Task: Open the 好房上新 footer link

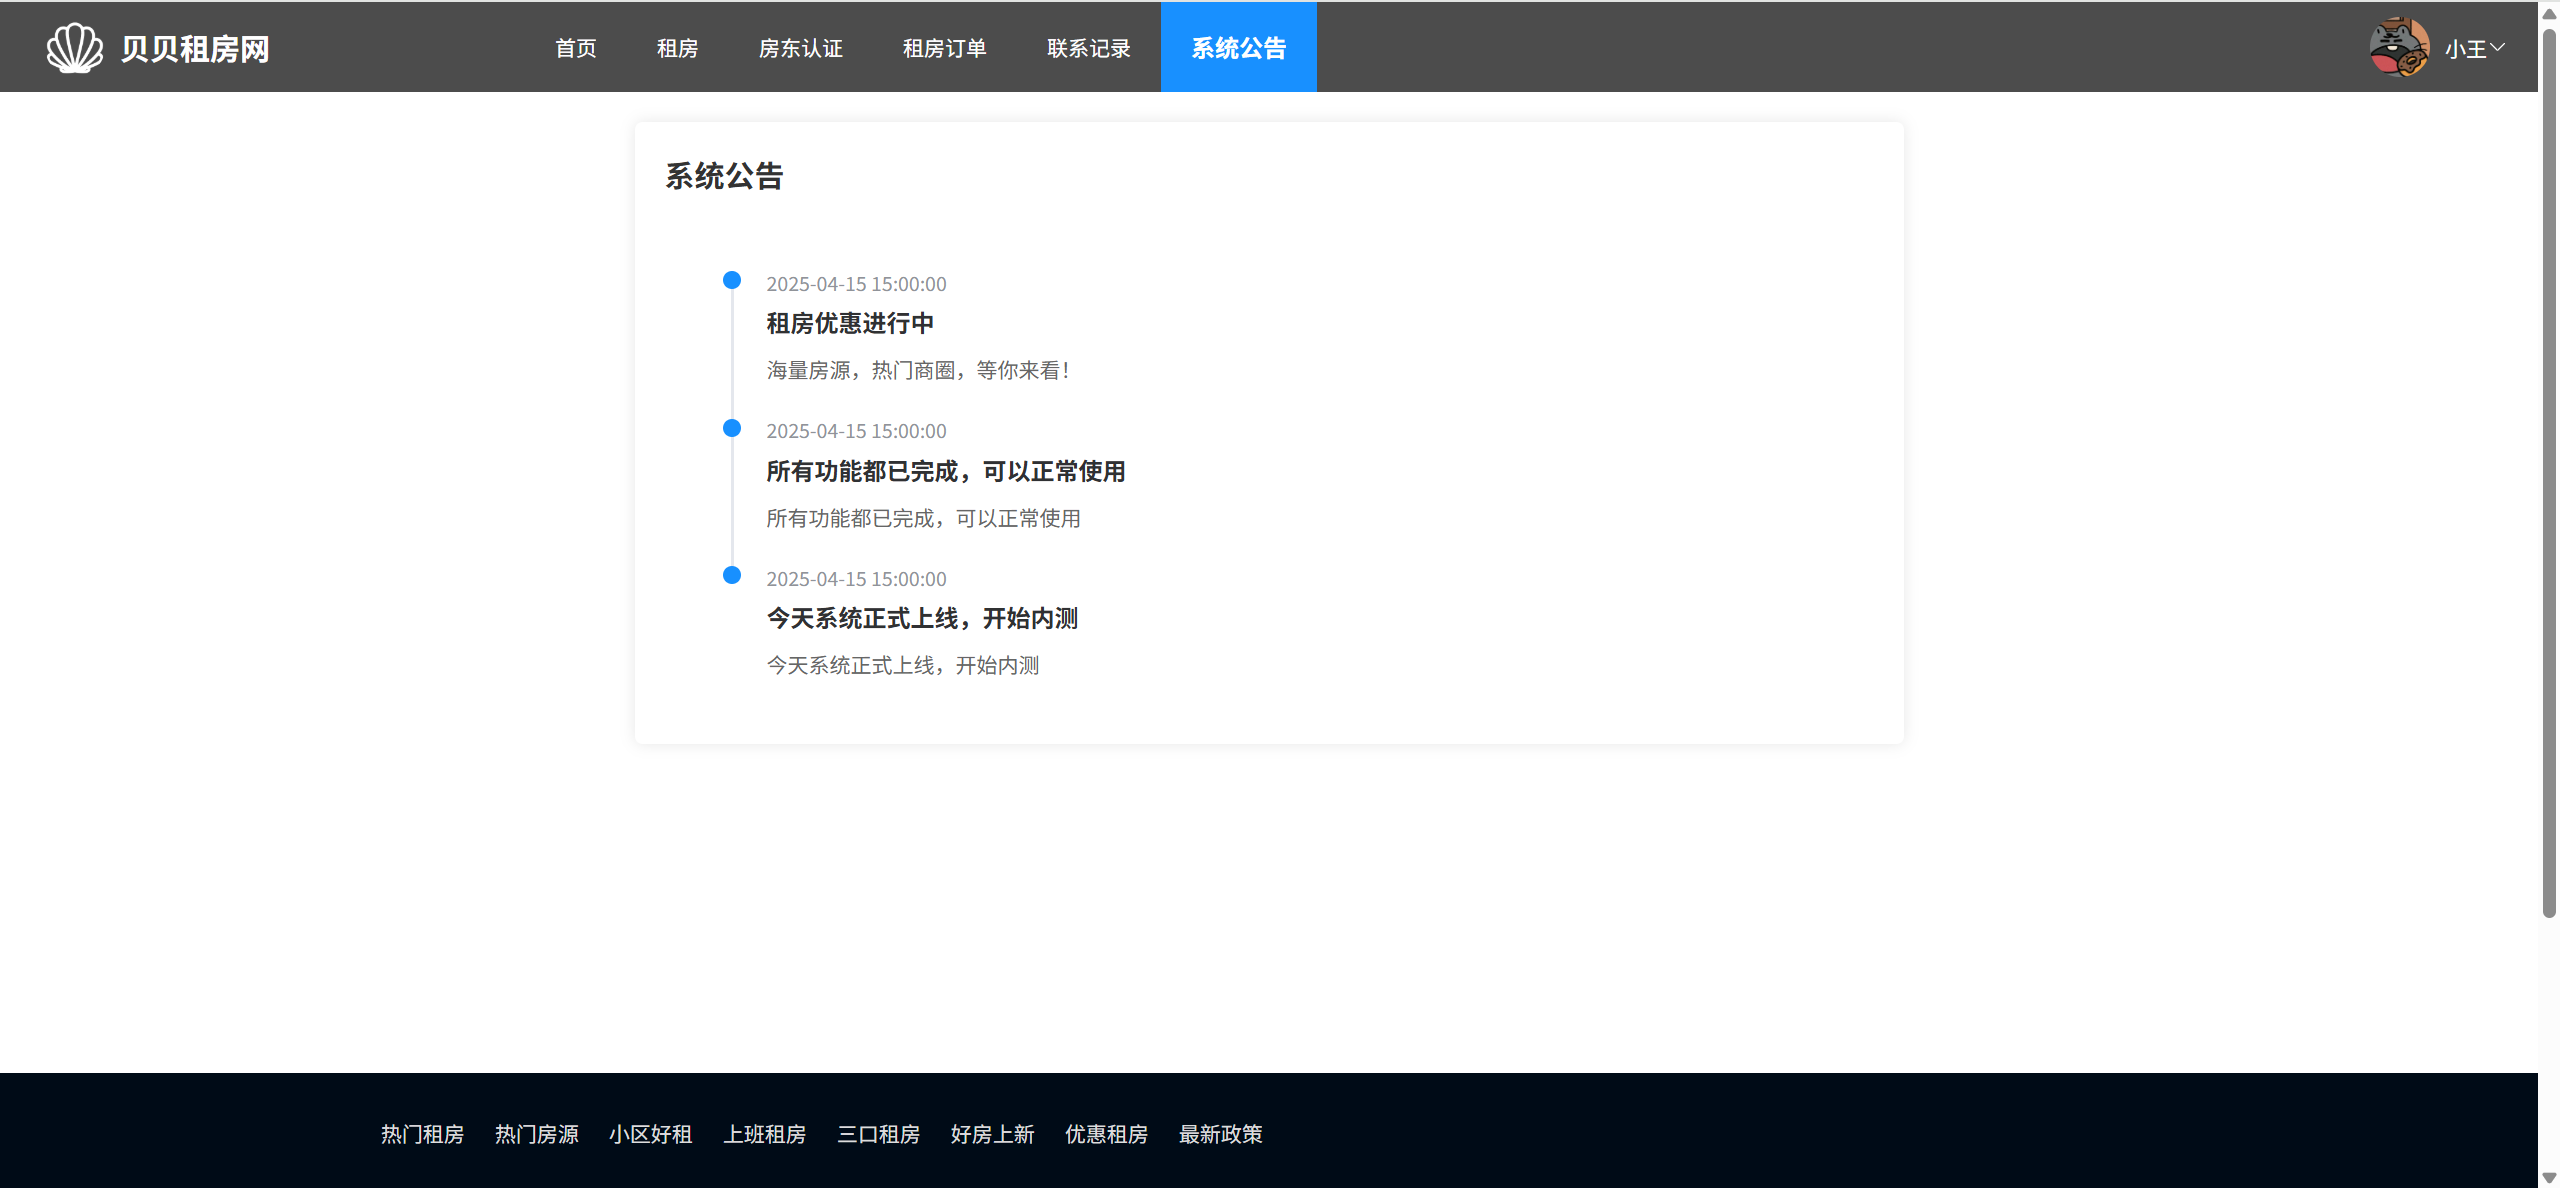Action: [992, 1134]
